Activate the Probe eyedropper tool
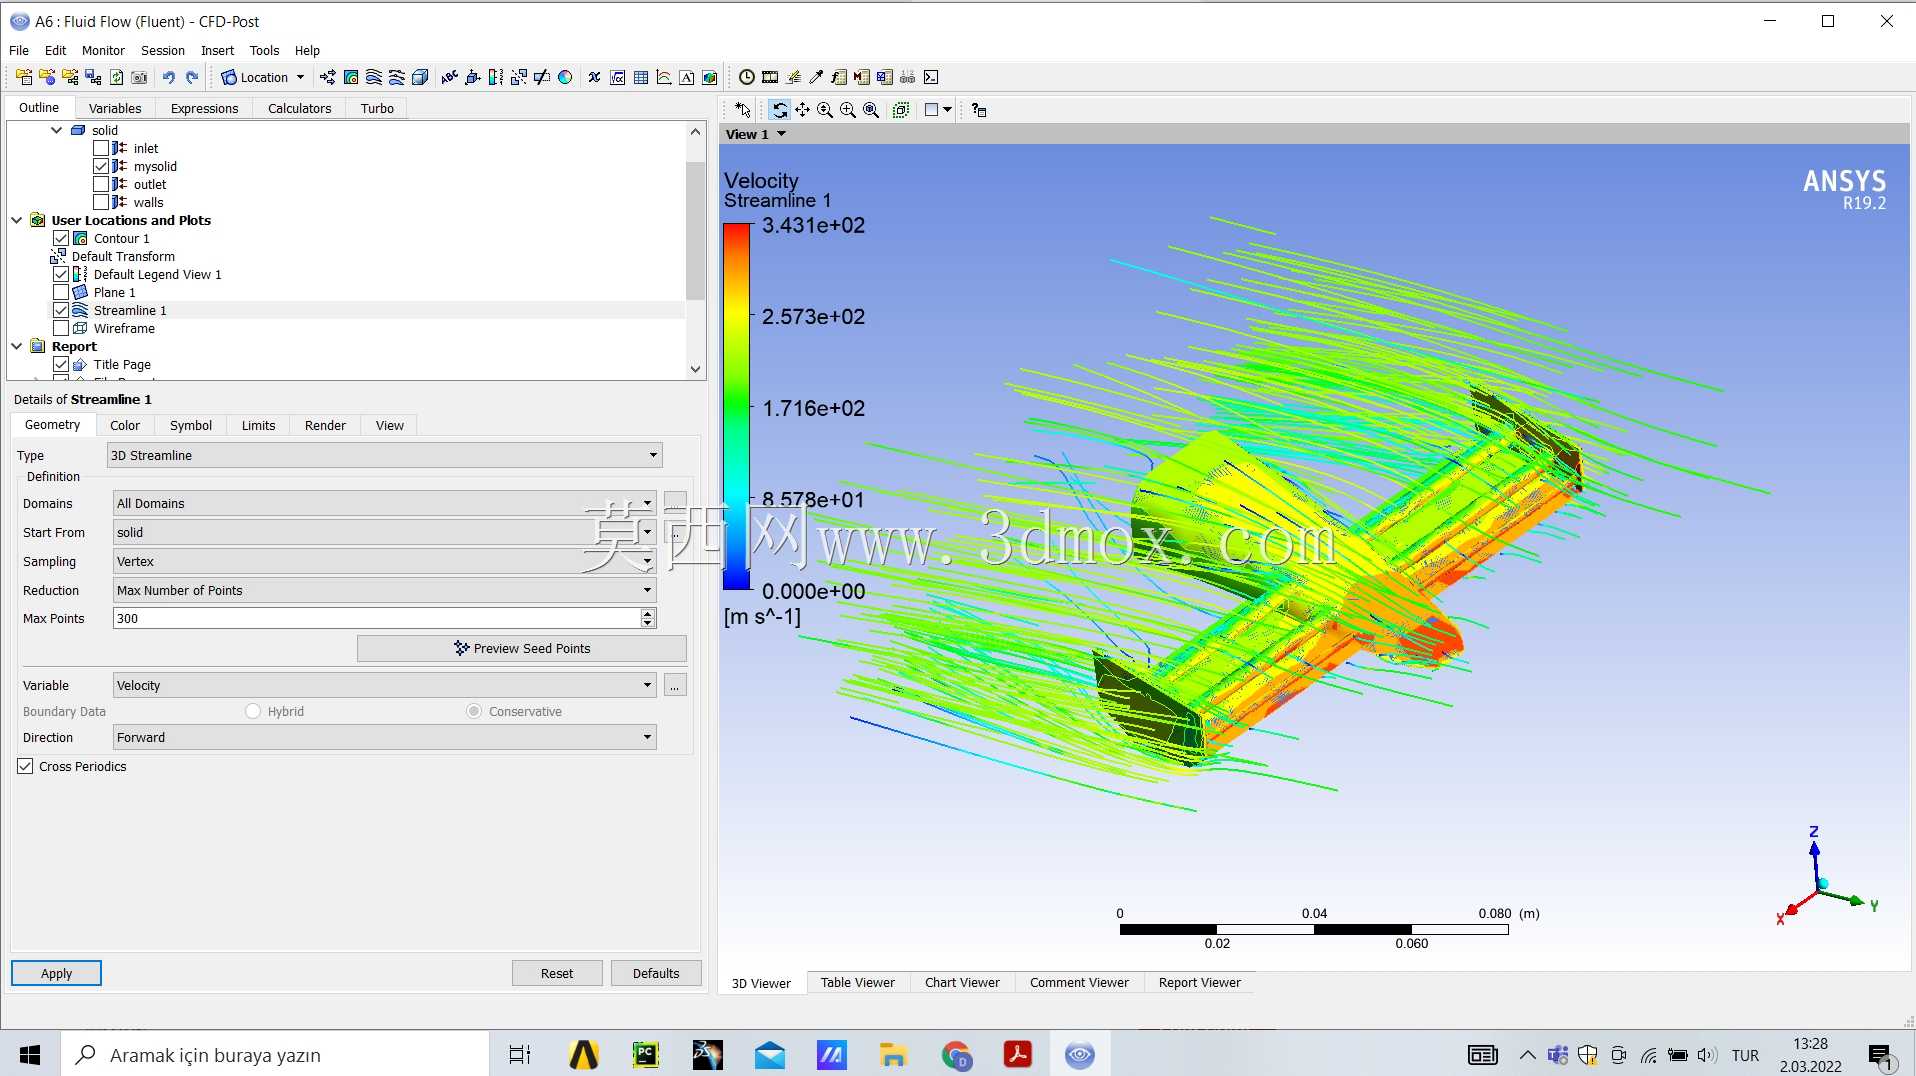 [816, 77]
